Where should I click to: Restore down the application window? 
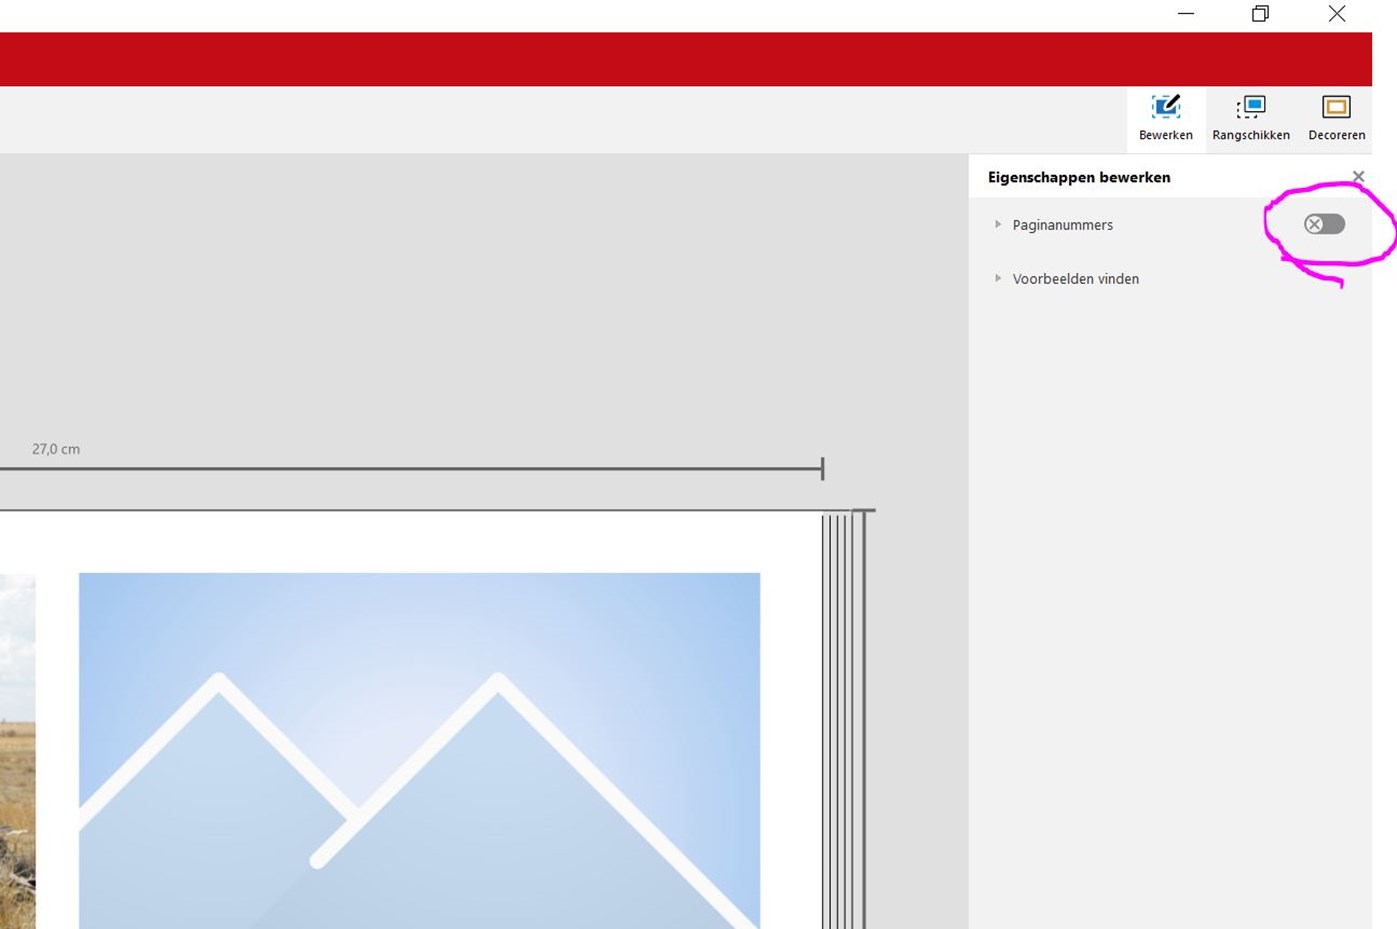click(x=1260, y=14)
